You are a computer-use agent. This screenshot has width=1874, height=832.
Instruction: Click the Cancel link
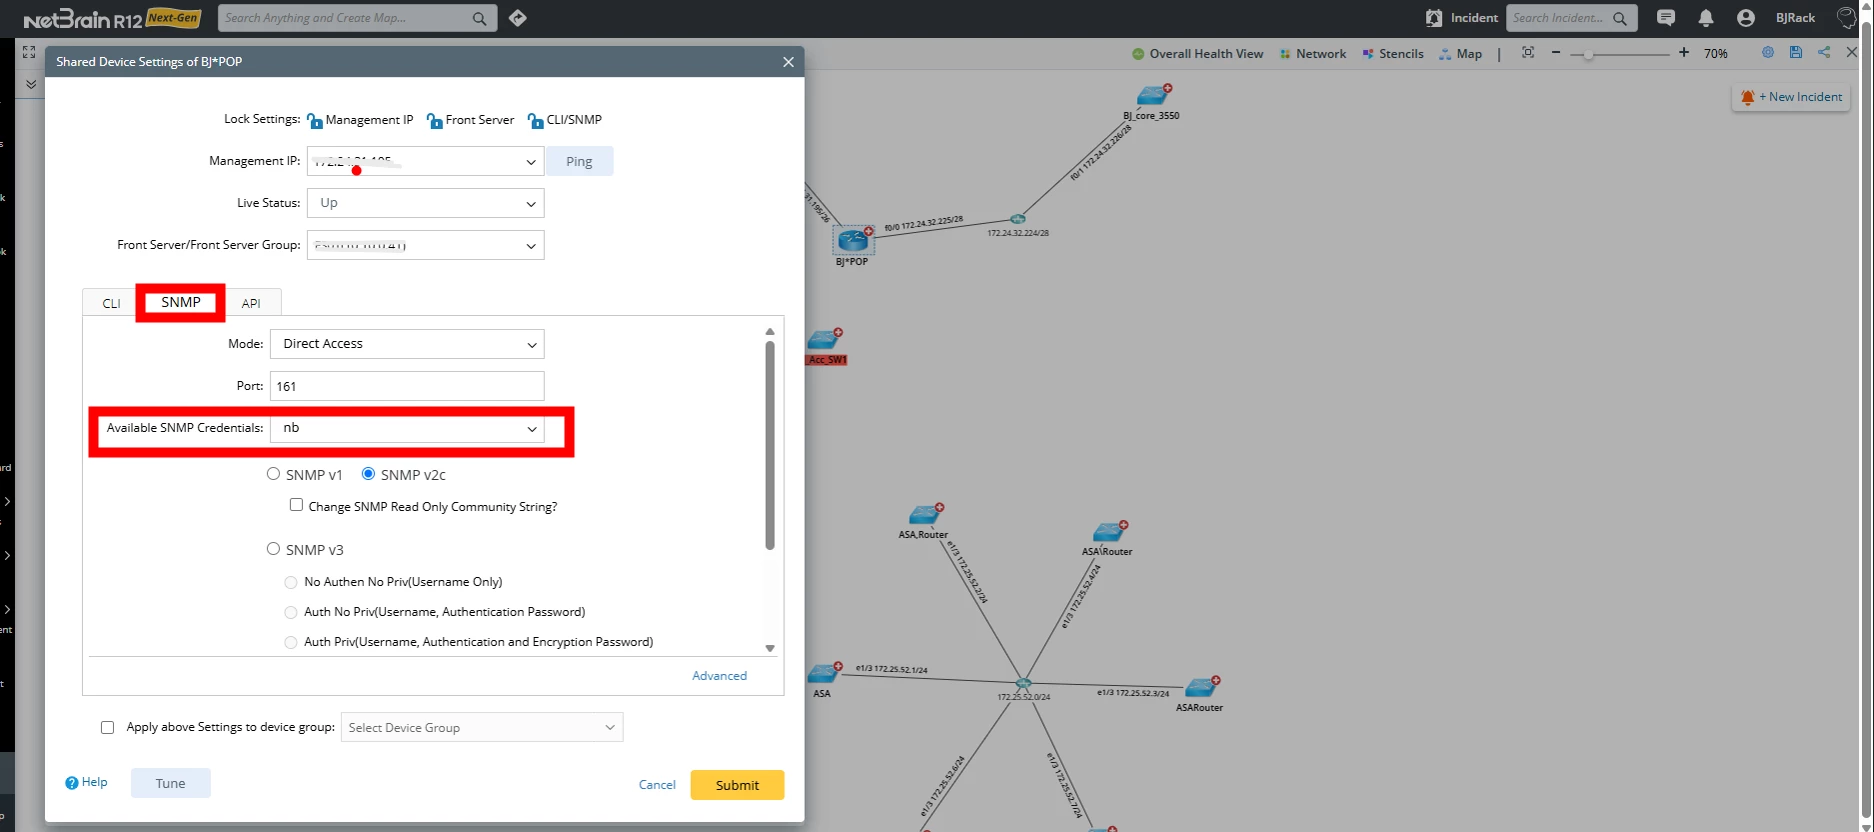coord(657,785)
